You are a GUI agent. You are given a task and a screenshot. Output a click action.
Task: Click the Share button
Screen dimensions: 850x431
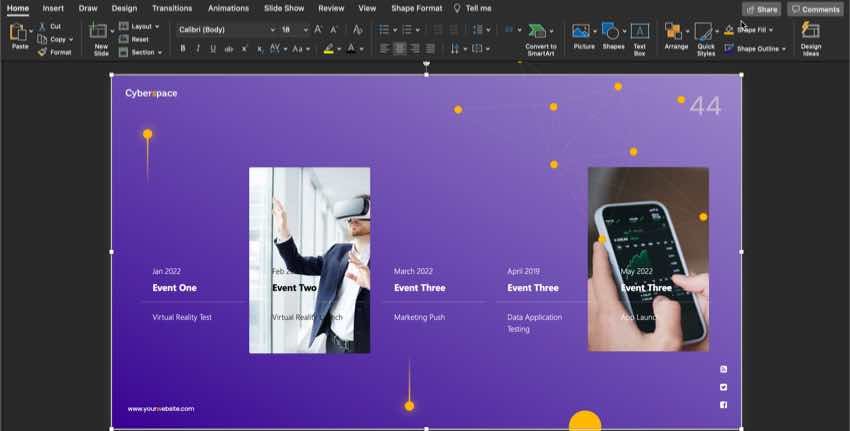tap(761, 9)
